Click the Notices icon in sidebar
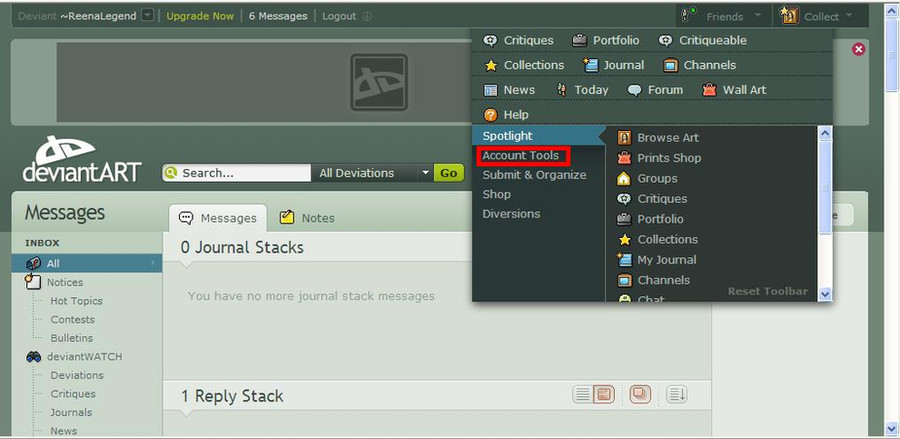The image size is (900, 439). pyautogui.click(x=33, y=281)
